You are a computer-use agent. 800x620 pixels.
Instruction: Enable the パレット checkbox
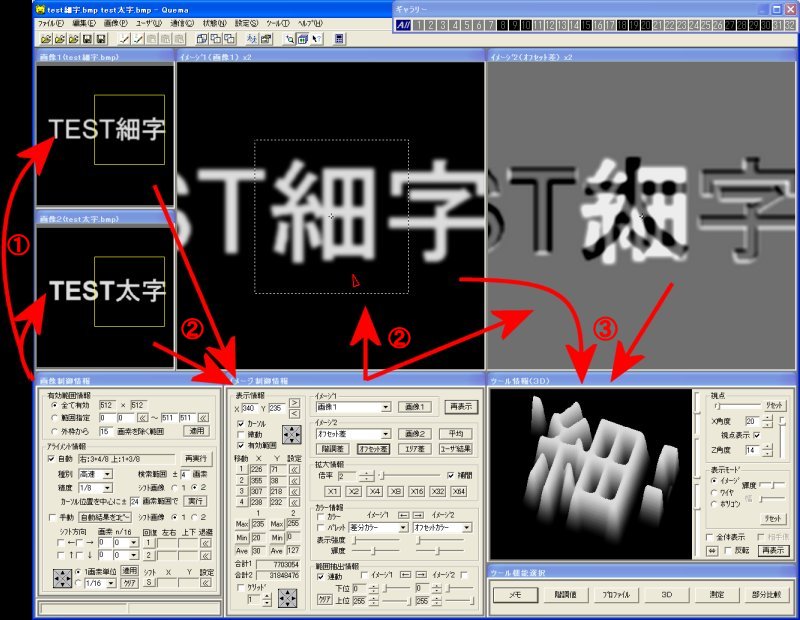(321, 527)
